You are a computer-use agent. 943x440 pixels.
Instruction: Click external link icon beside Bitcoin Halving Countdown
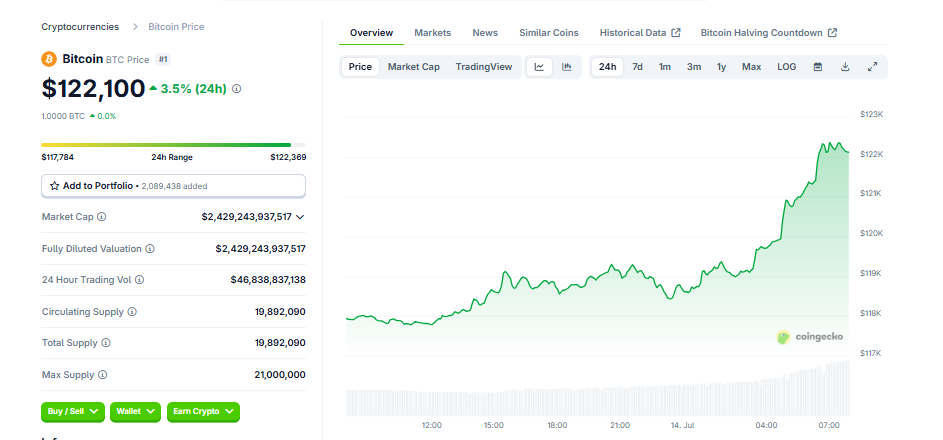832,32
